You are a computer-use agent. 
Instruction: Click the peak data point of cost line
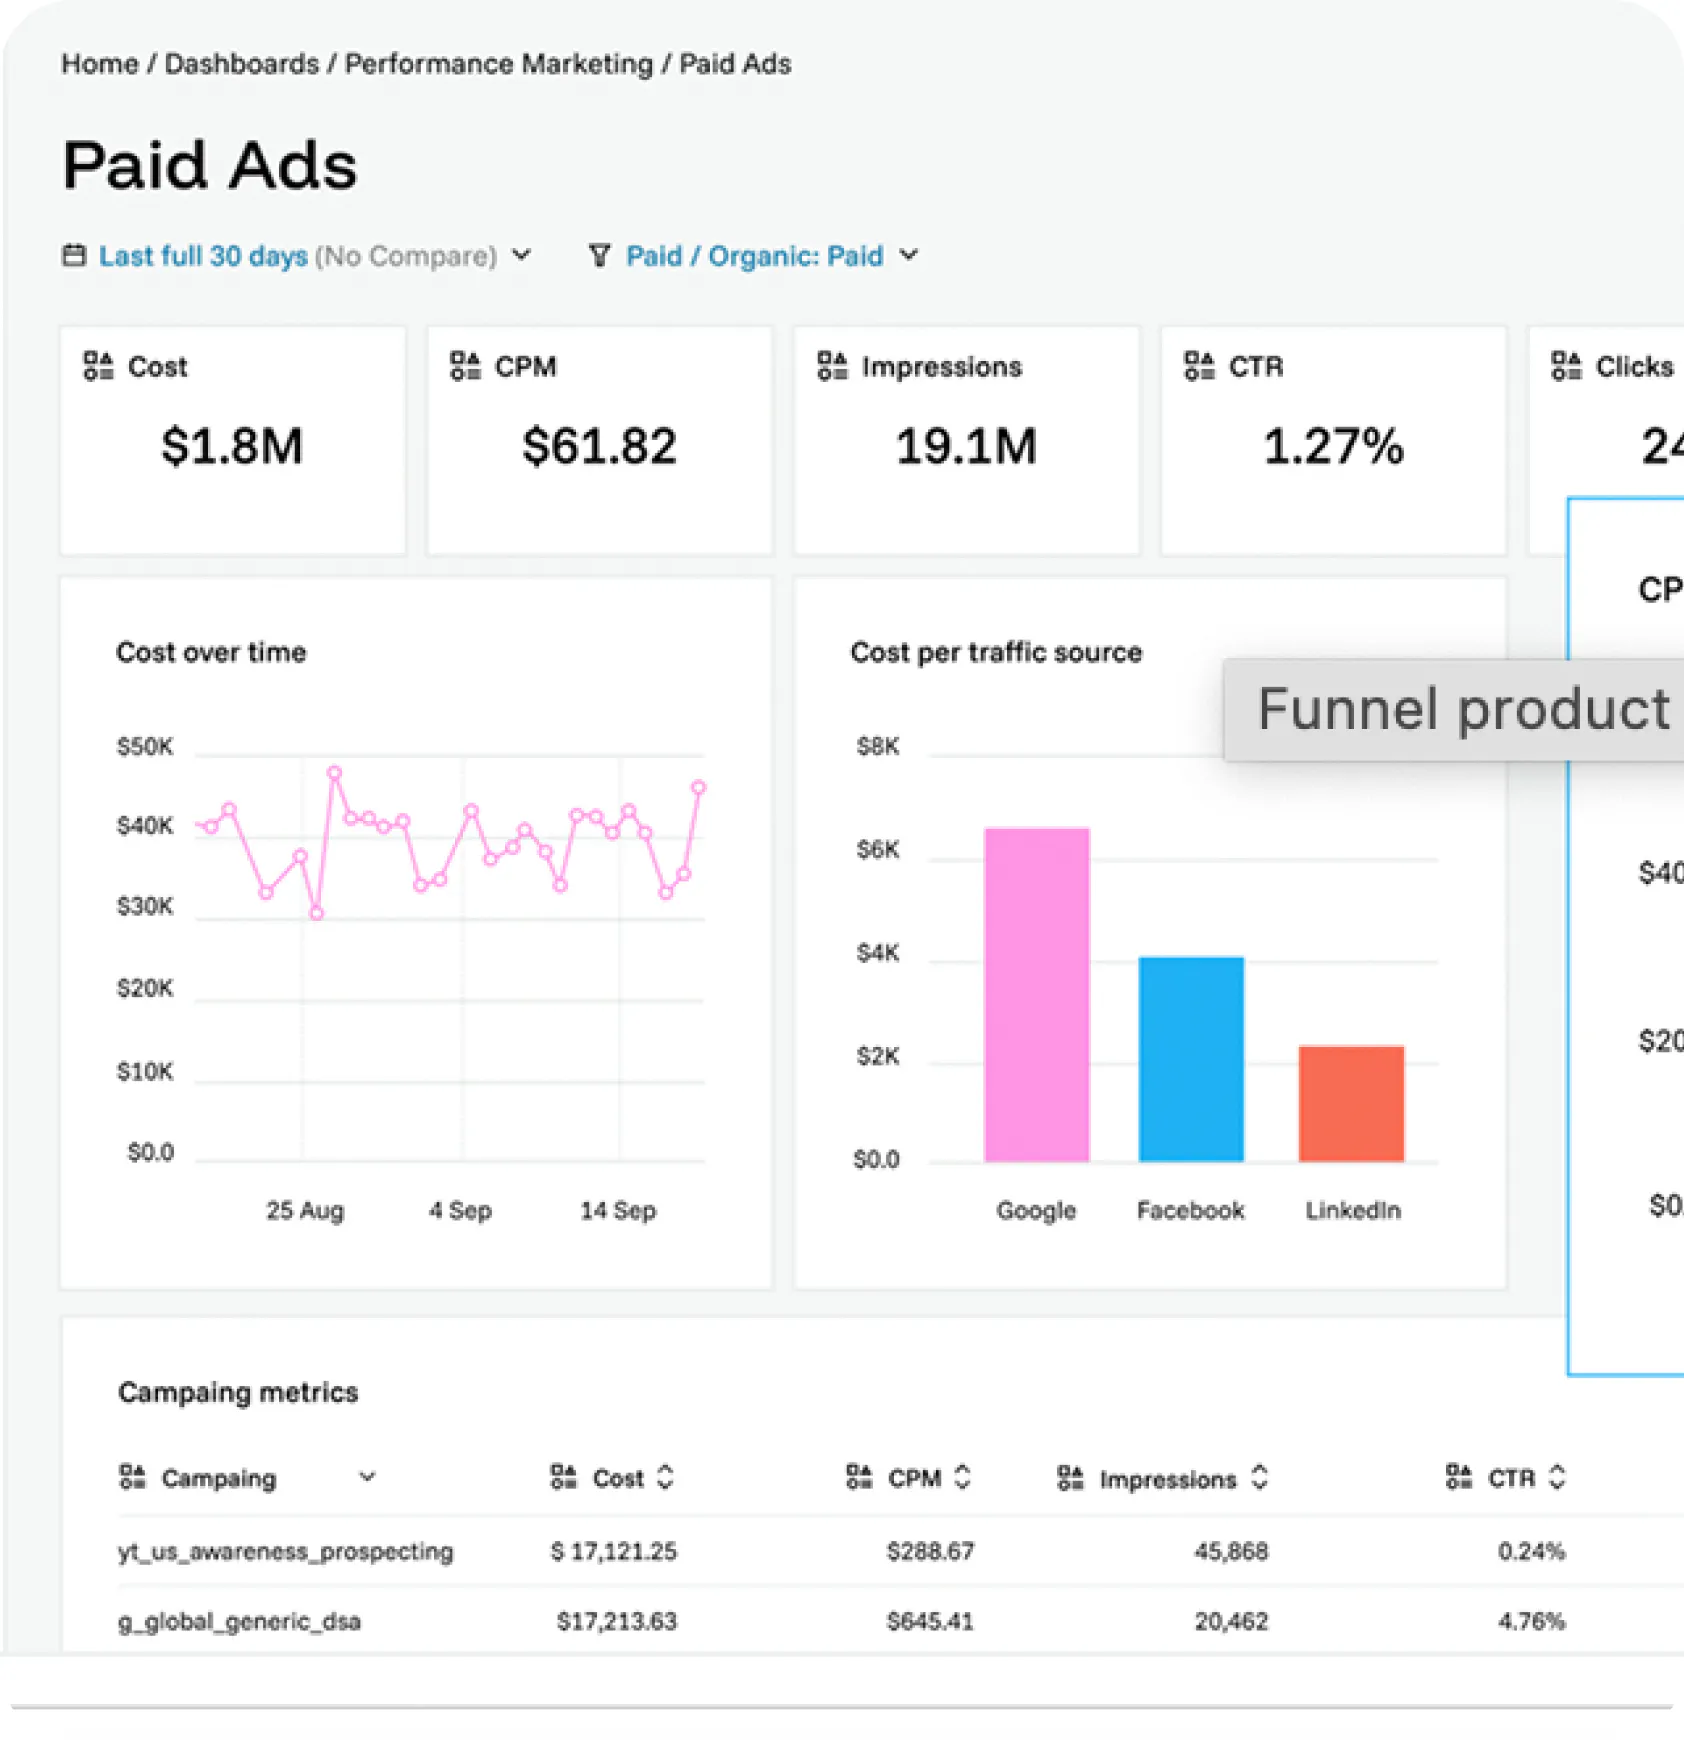point(335,773)
